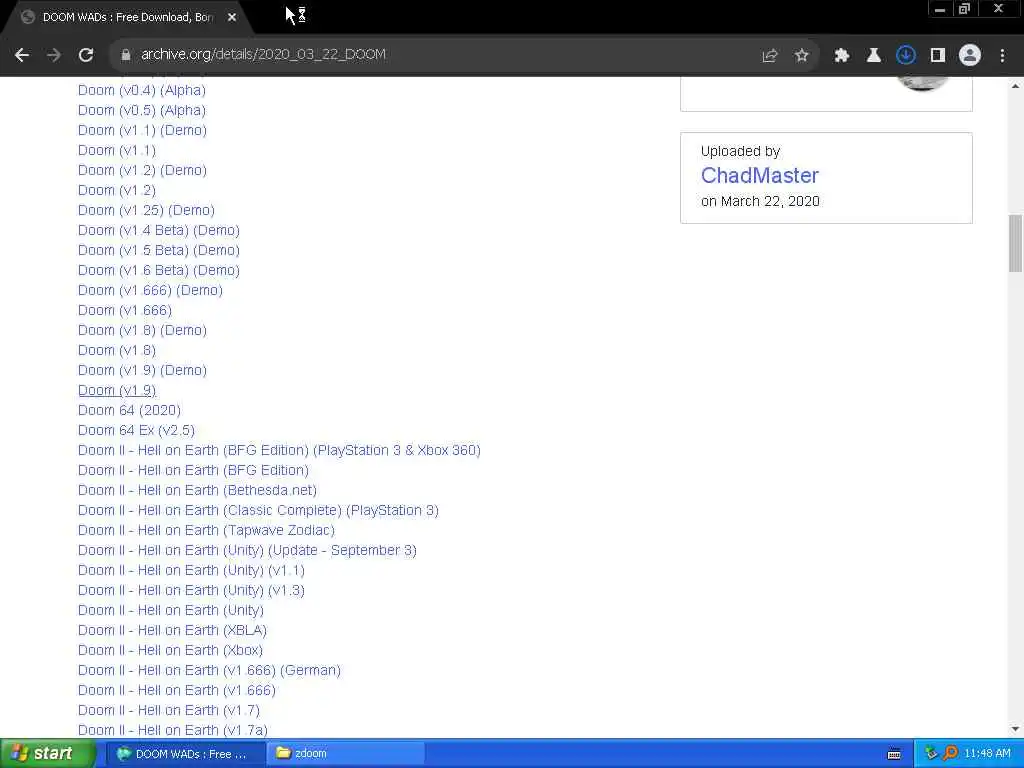Open Doom II - Hell on Earth (v1.7a)
Screen dimensions: 1024x768
click(172, 729)
